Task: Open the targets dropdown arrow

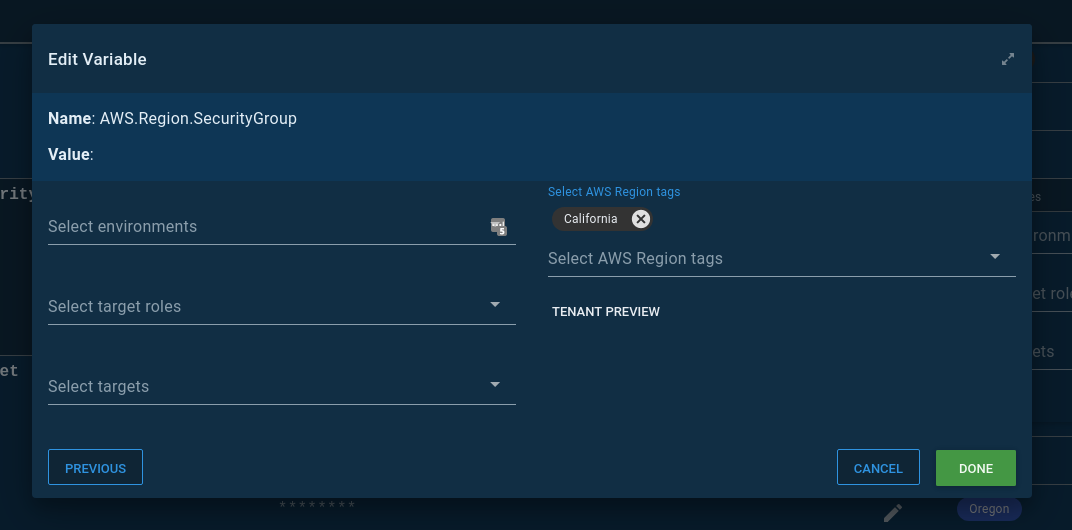Action: [495, 385]
